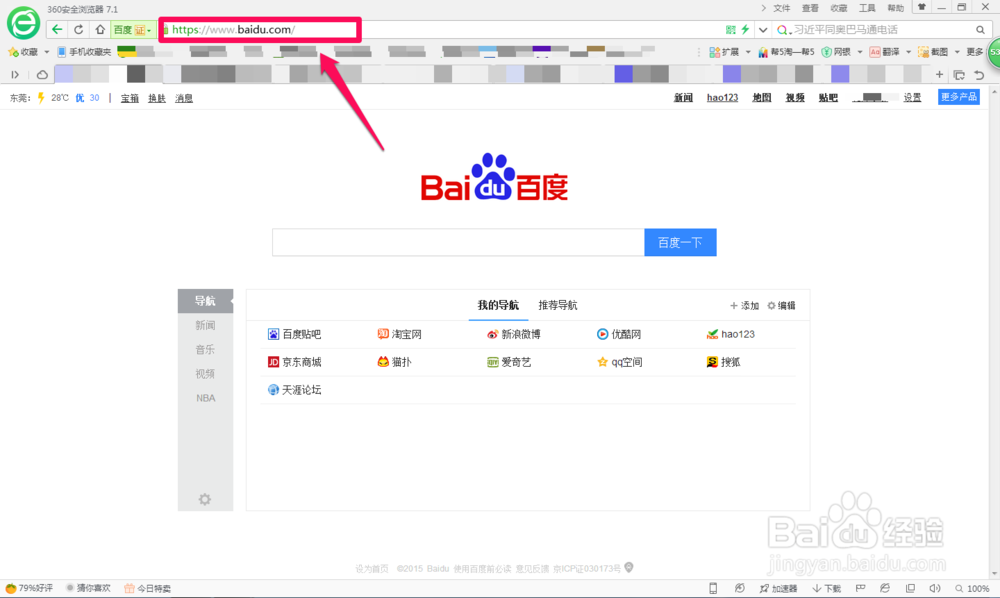
Task: Click the 百度一下 search button
Action: pyautogui.click(x=680, y=242)
